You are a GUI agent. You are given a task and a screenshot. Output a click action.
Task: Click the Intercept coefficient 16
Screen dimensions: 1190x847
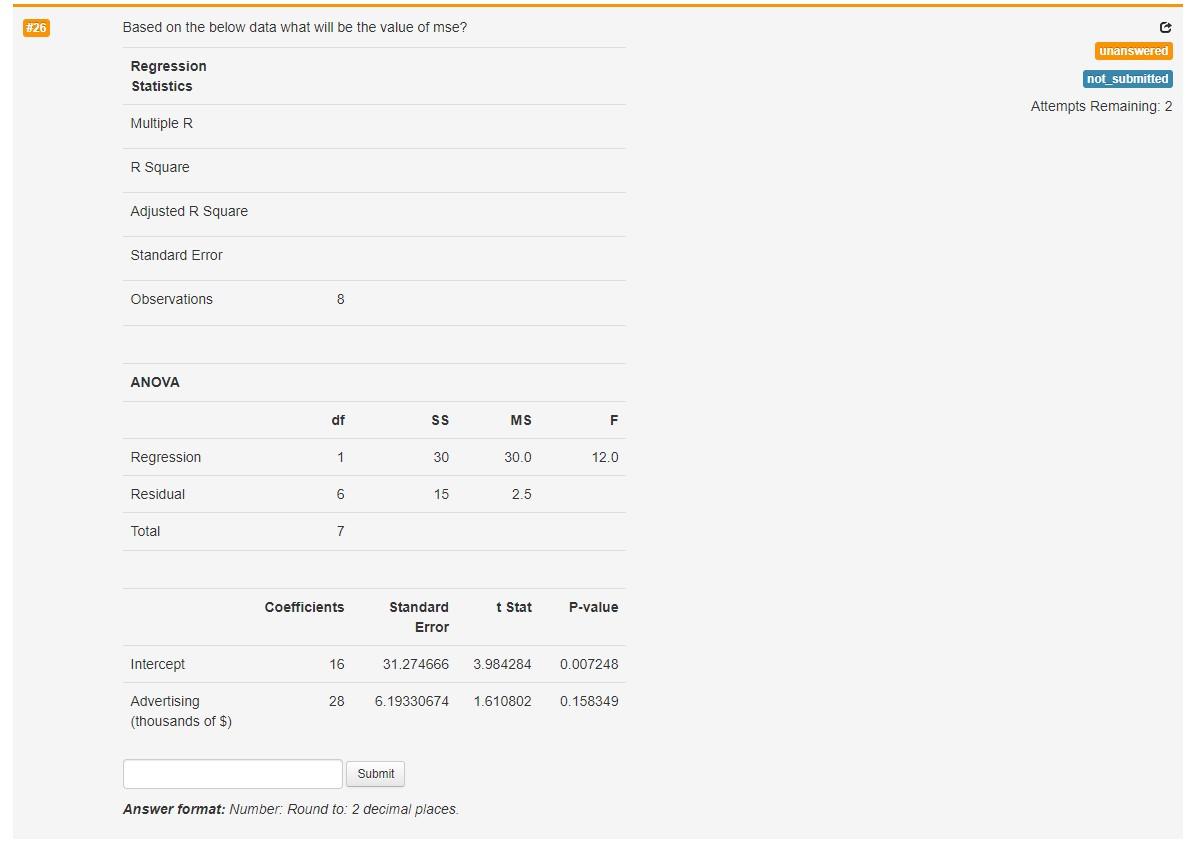click(x=337, y=664)
